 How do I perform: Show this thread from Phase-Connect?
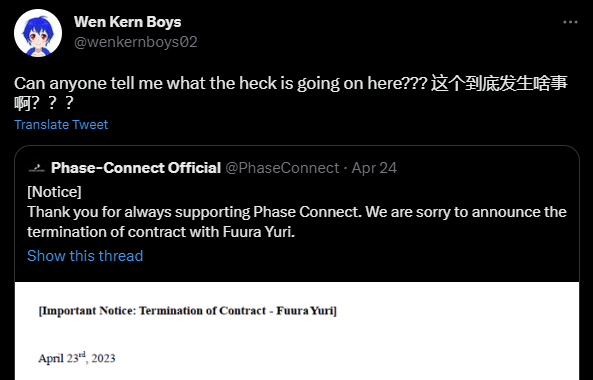tap(85, 256)
